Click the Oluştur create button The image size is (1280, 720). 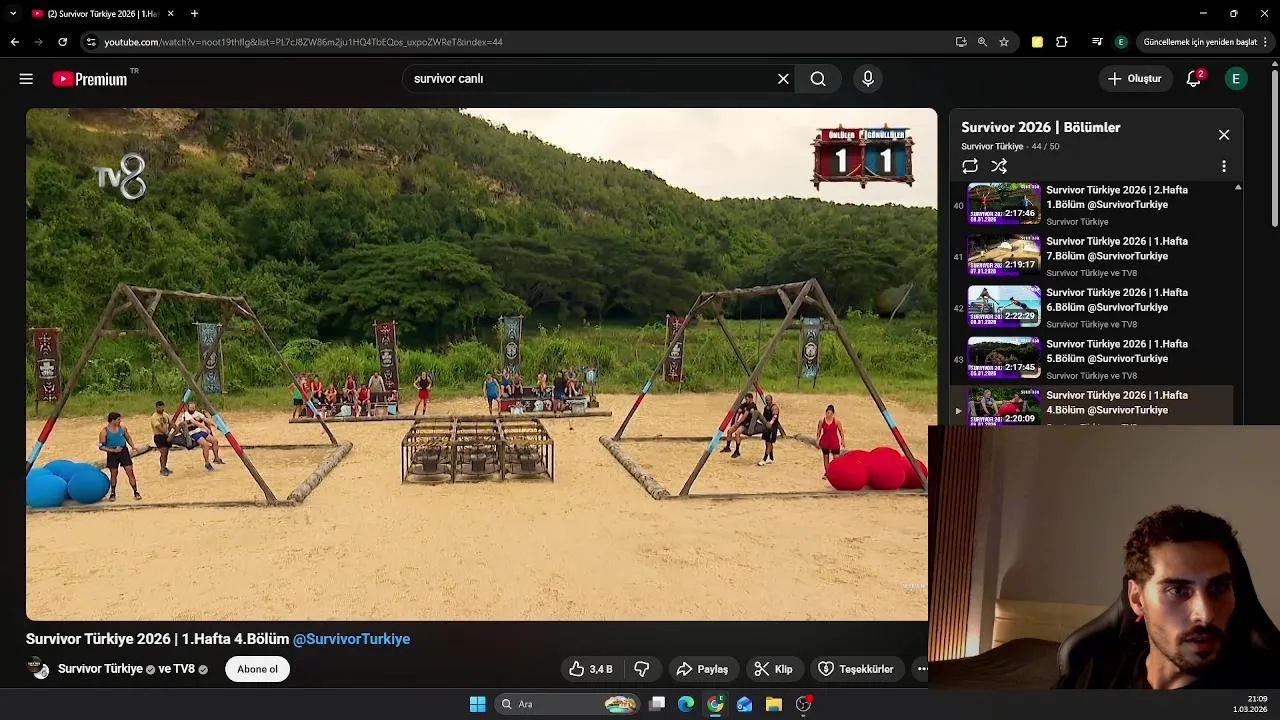pyautogui.click(x=1134, y=79)
